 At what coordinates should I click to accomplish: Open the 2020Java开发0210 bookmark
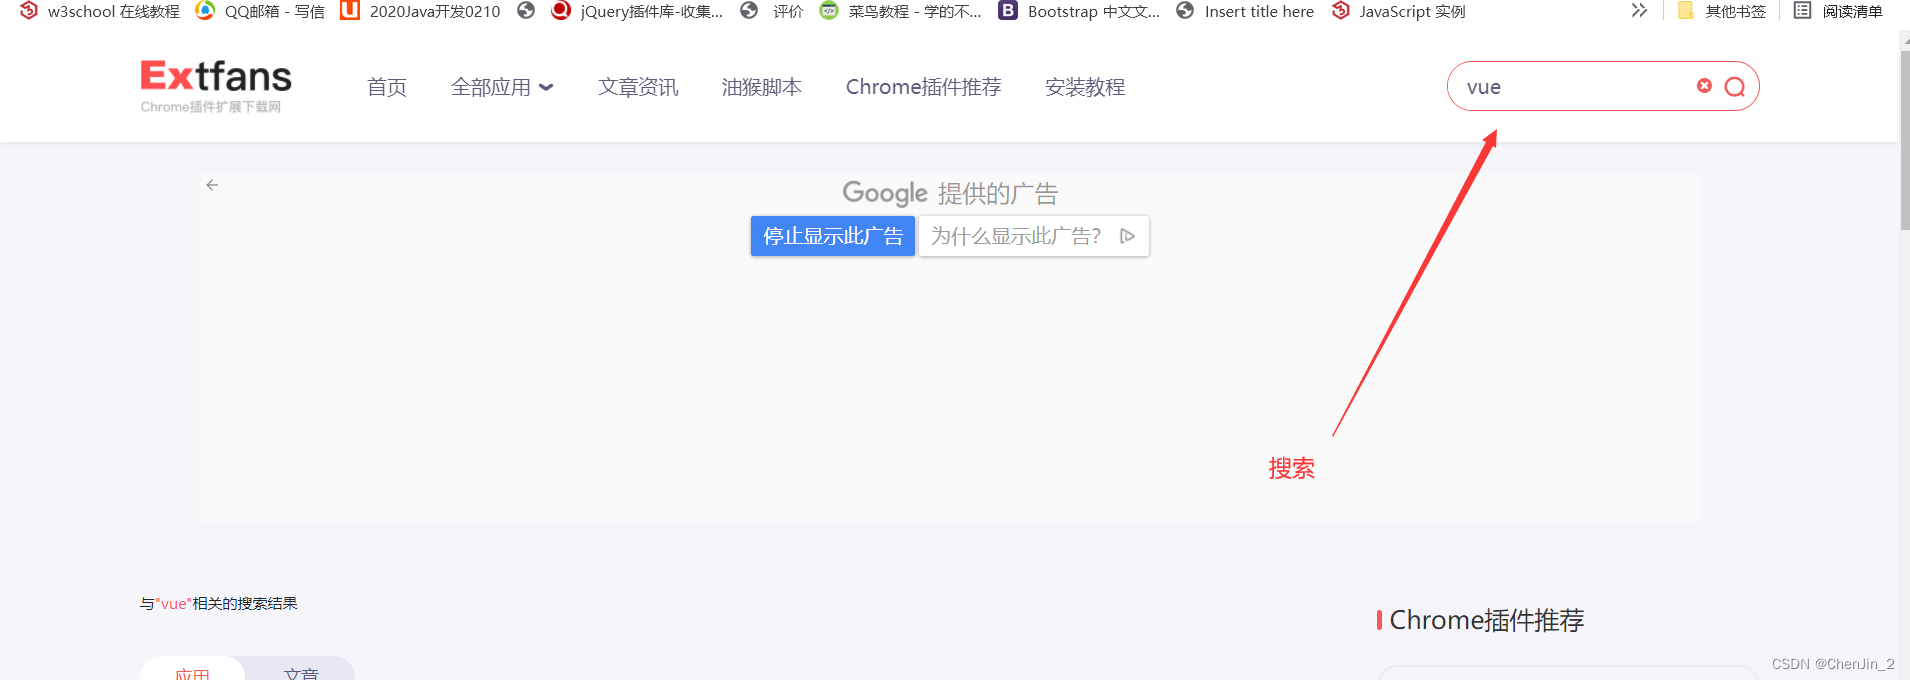click(x=420, y=11)
